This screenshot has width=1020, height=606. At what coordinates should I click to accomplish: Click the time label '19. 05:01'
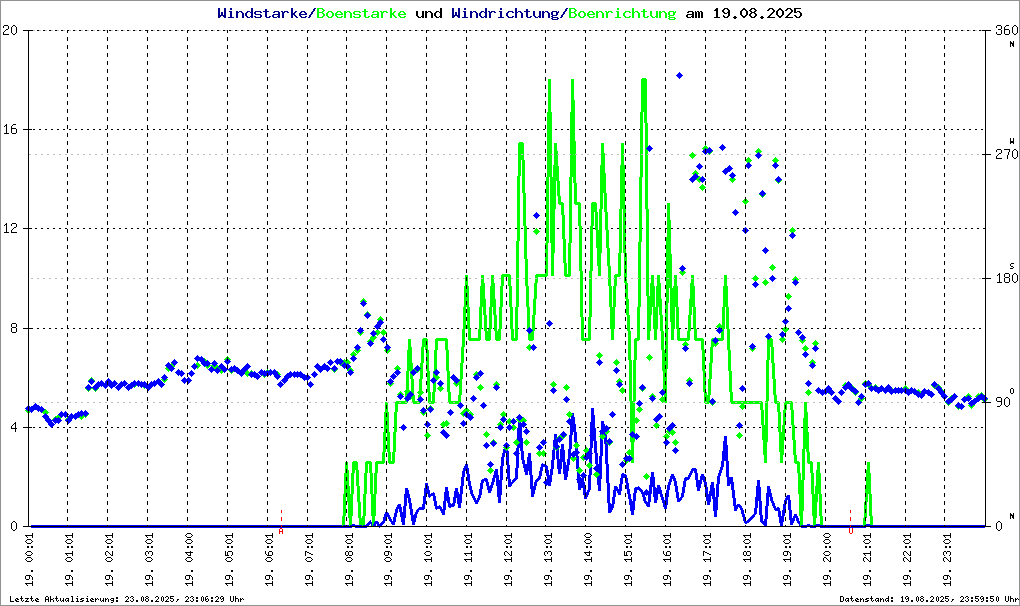(229, 560)
